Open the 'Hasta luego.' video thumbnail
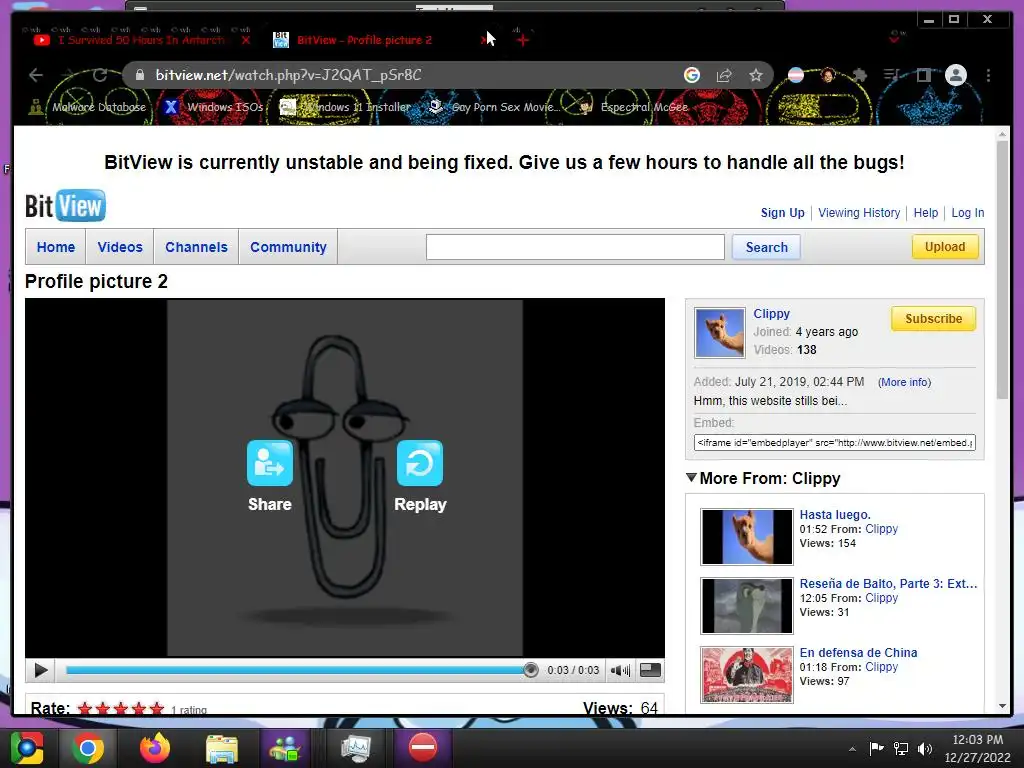 [746, 537]
